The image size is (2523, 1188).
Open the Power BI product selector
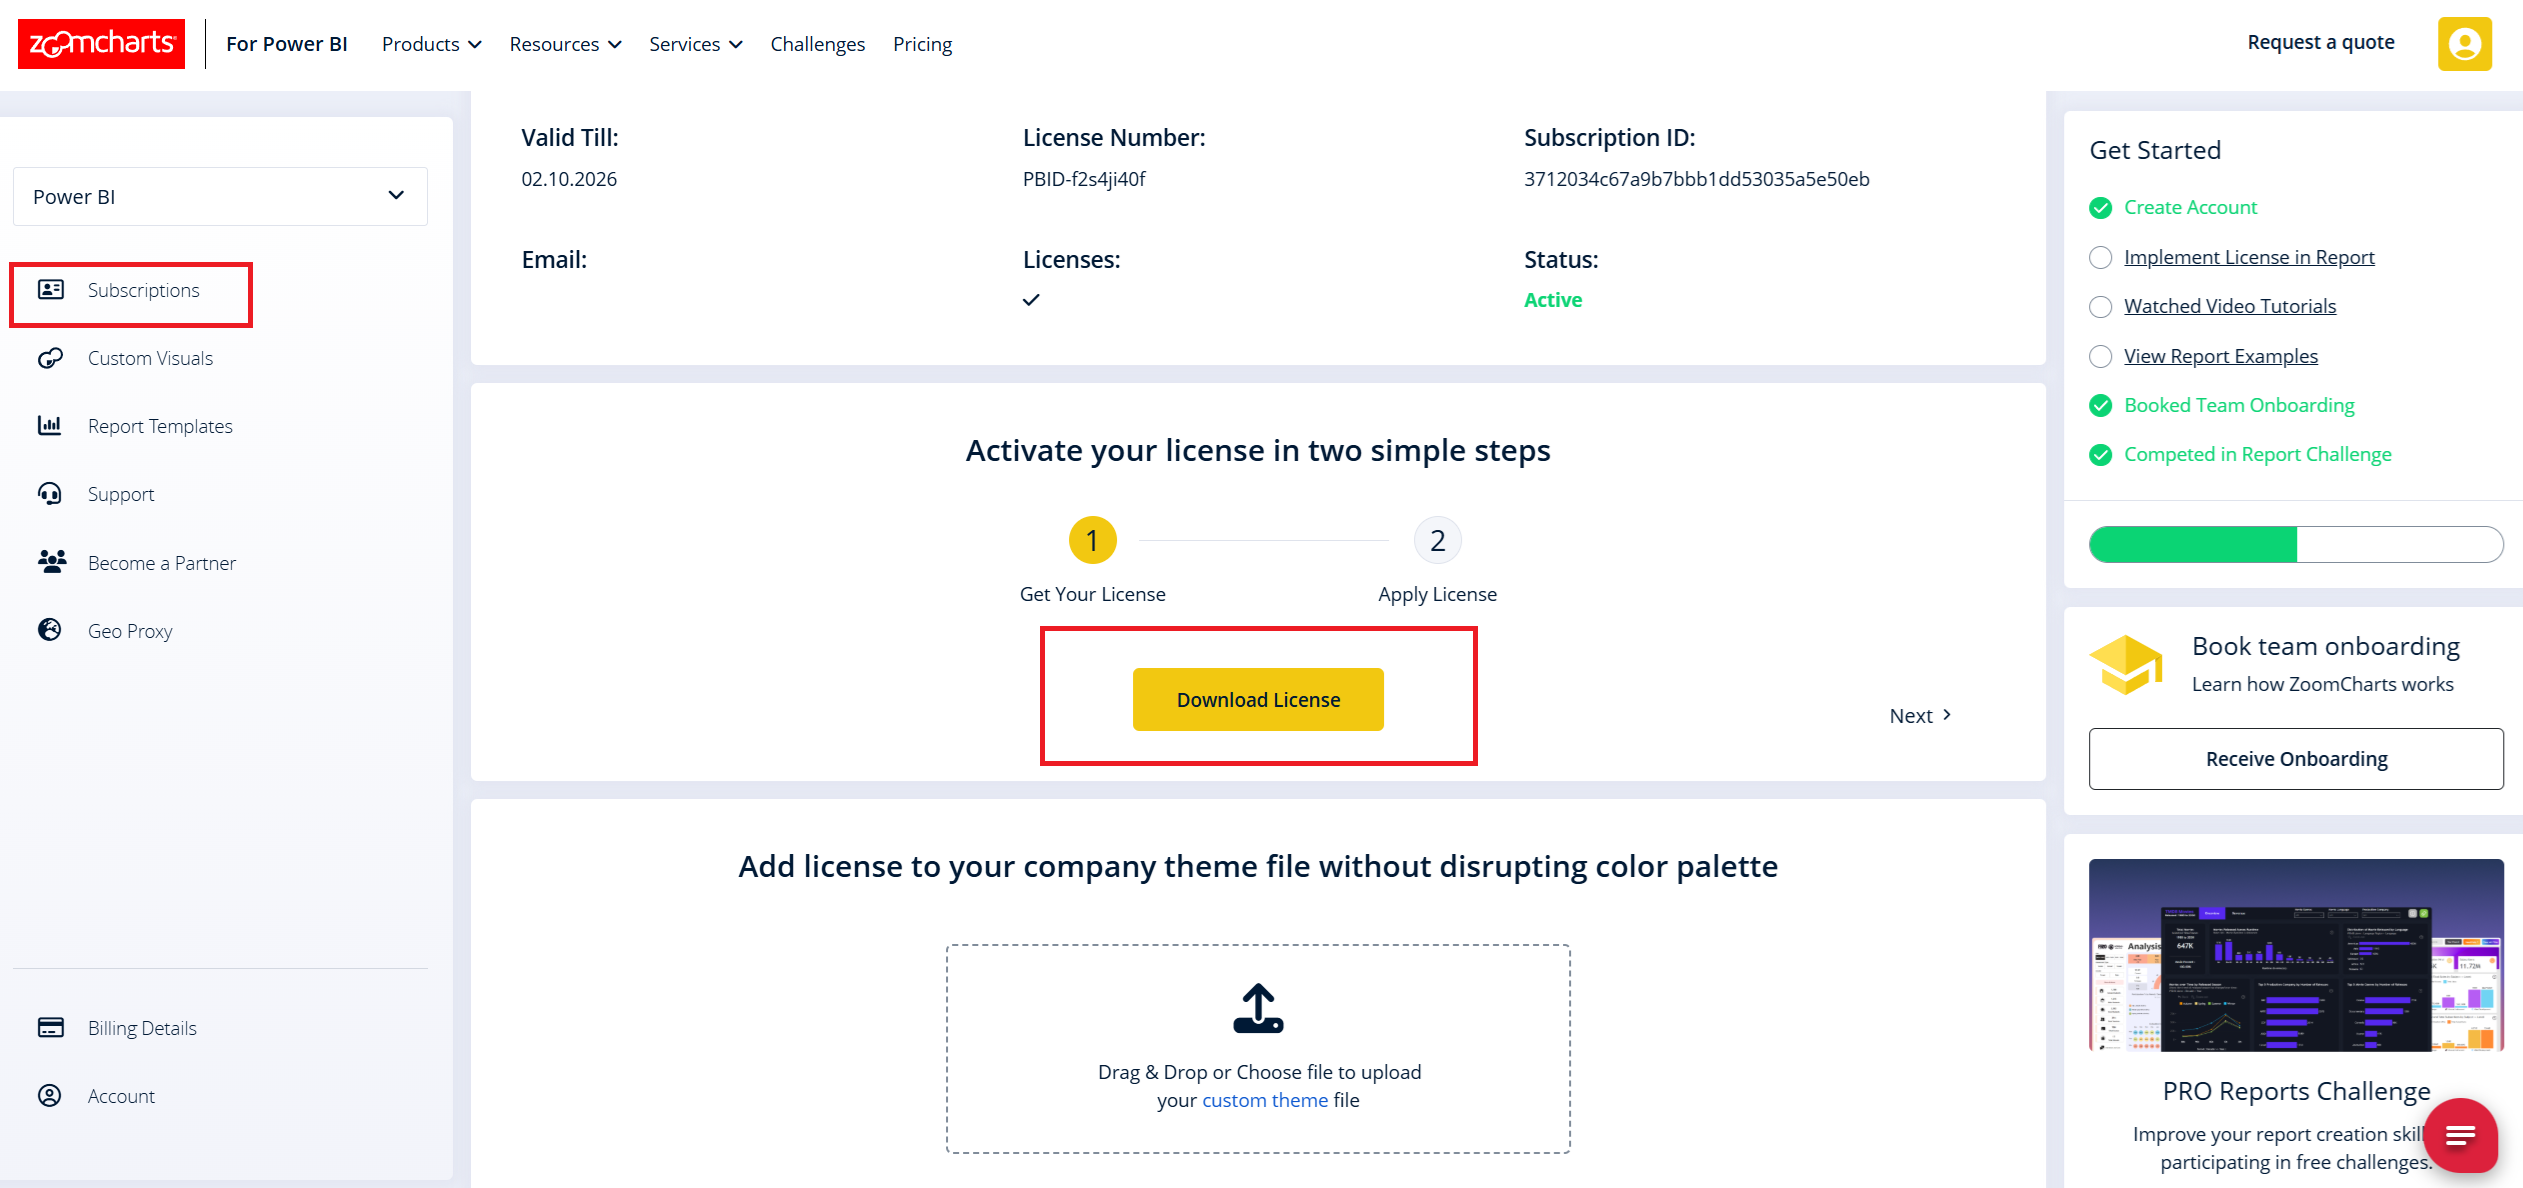(220, 196)
